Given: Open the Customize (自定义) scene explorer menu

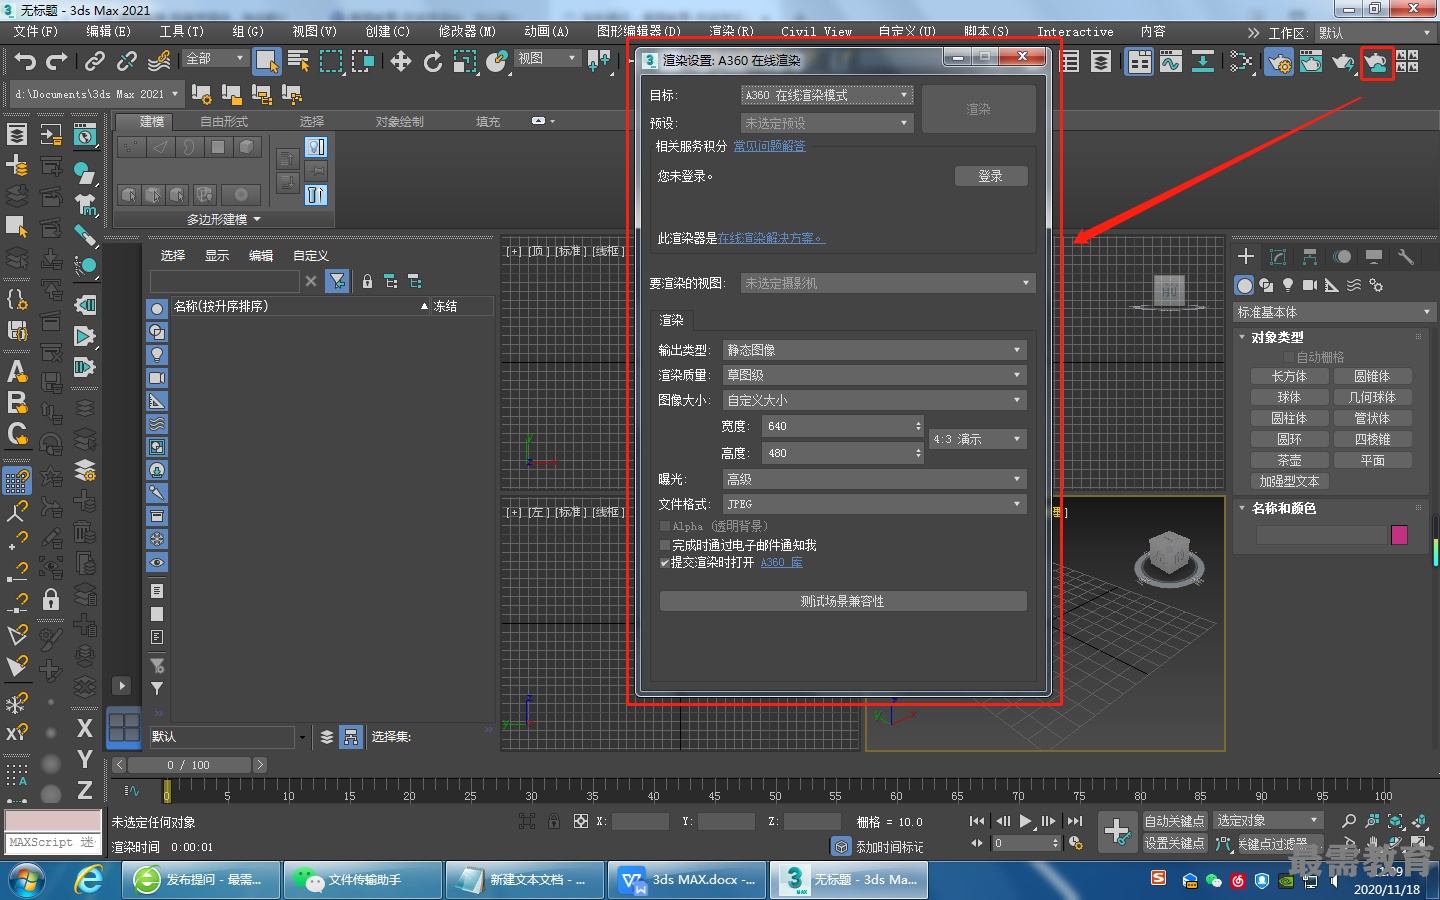Looking at the screenshot, I should point(311,256).
